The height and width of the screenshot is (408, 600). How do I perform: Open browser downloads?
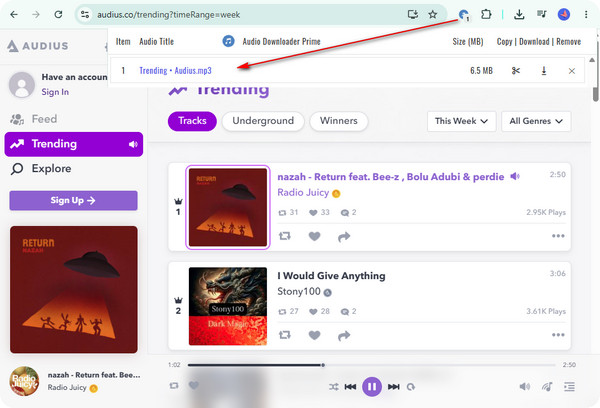point(519,15)
